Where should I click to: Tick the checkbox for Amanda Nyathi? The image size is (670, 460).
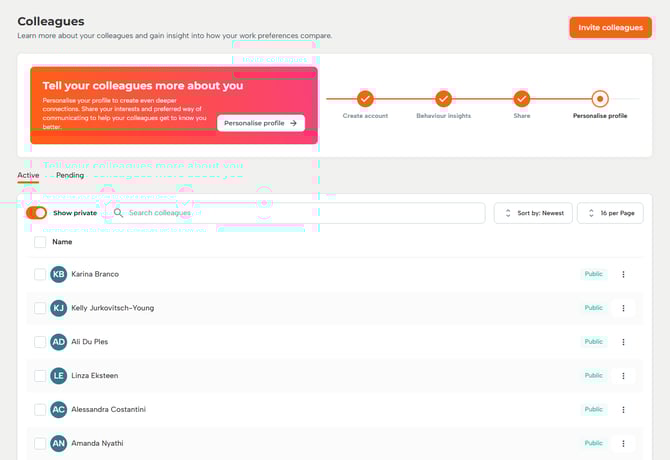pos(40,443)
